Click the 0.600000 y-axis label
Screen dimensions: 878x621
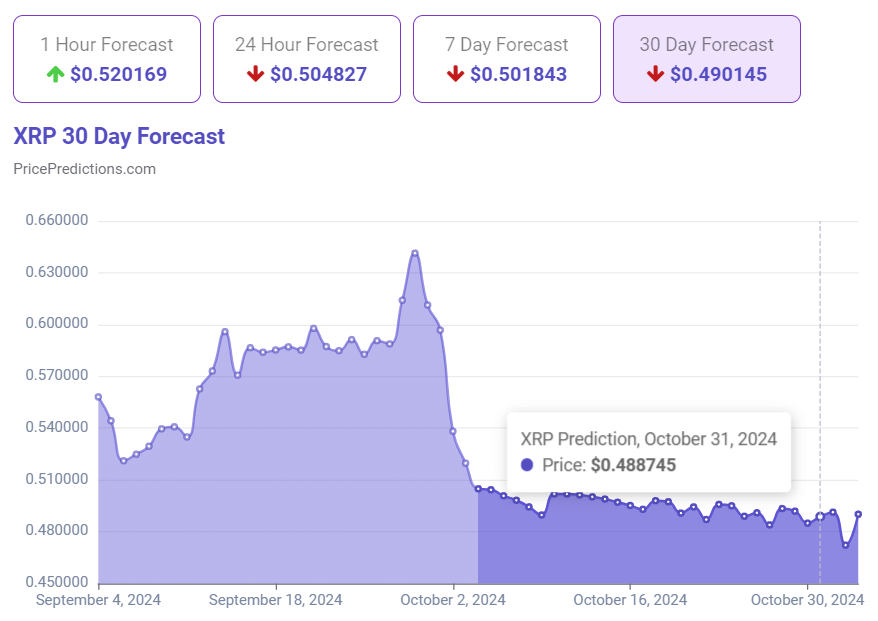click(x=57, y=324)
